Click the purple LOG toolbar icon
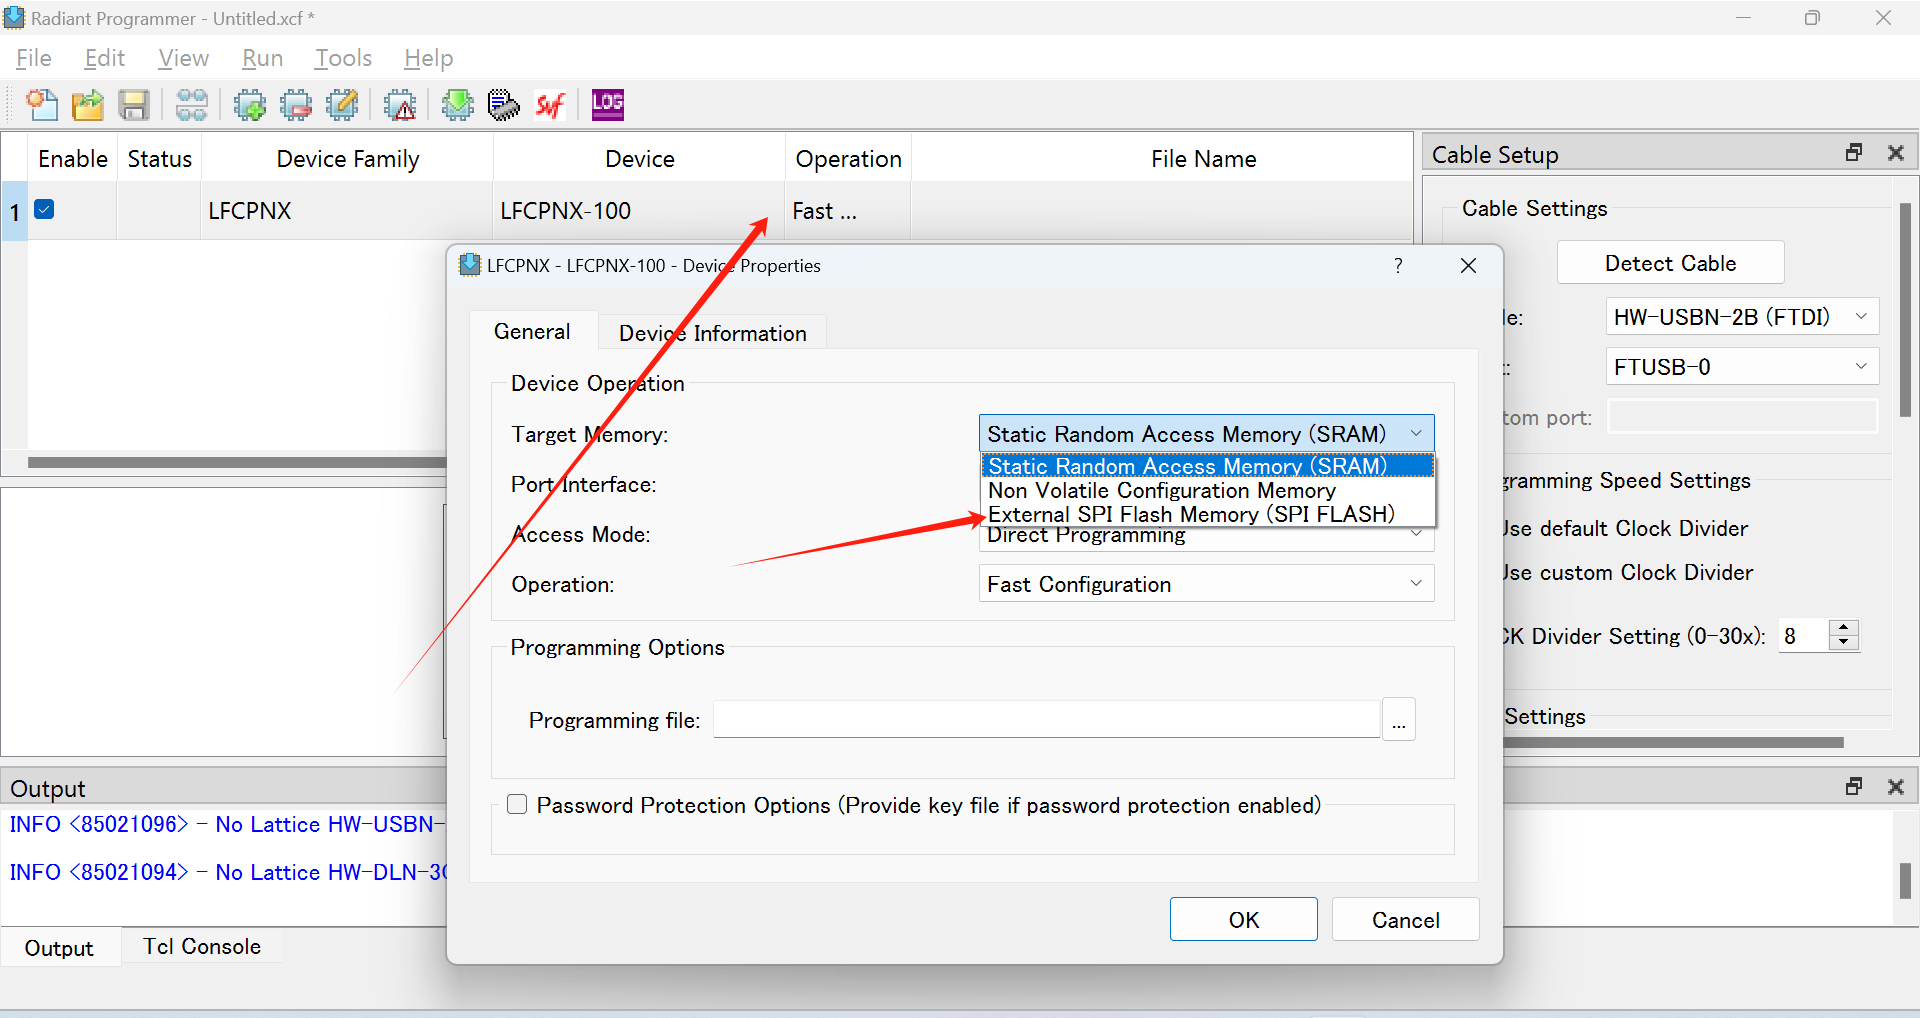 pos(608,105)
